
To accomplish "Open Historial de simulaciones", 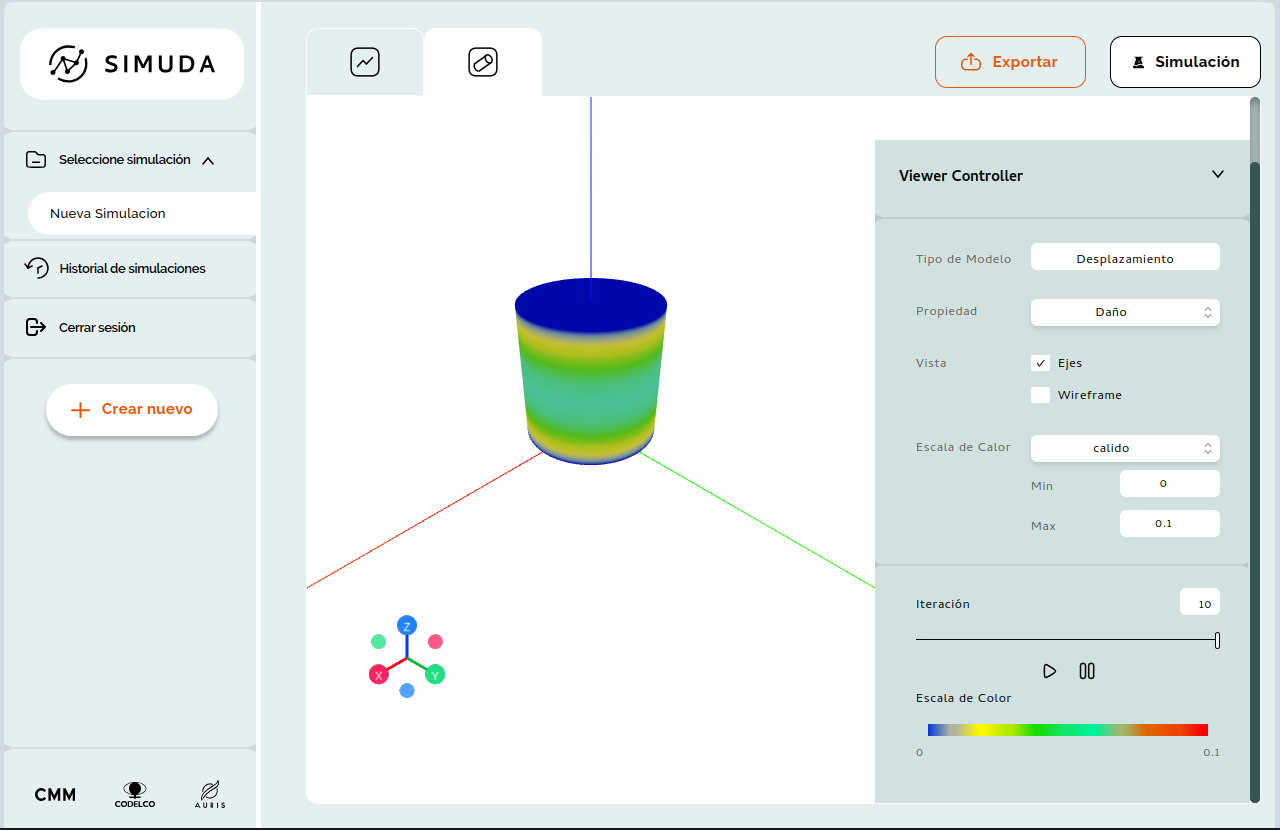I will 132,268.
